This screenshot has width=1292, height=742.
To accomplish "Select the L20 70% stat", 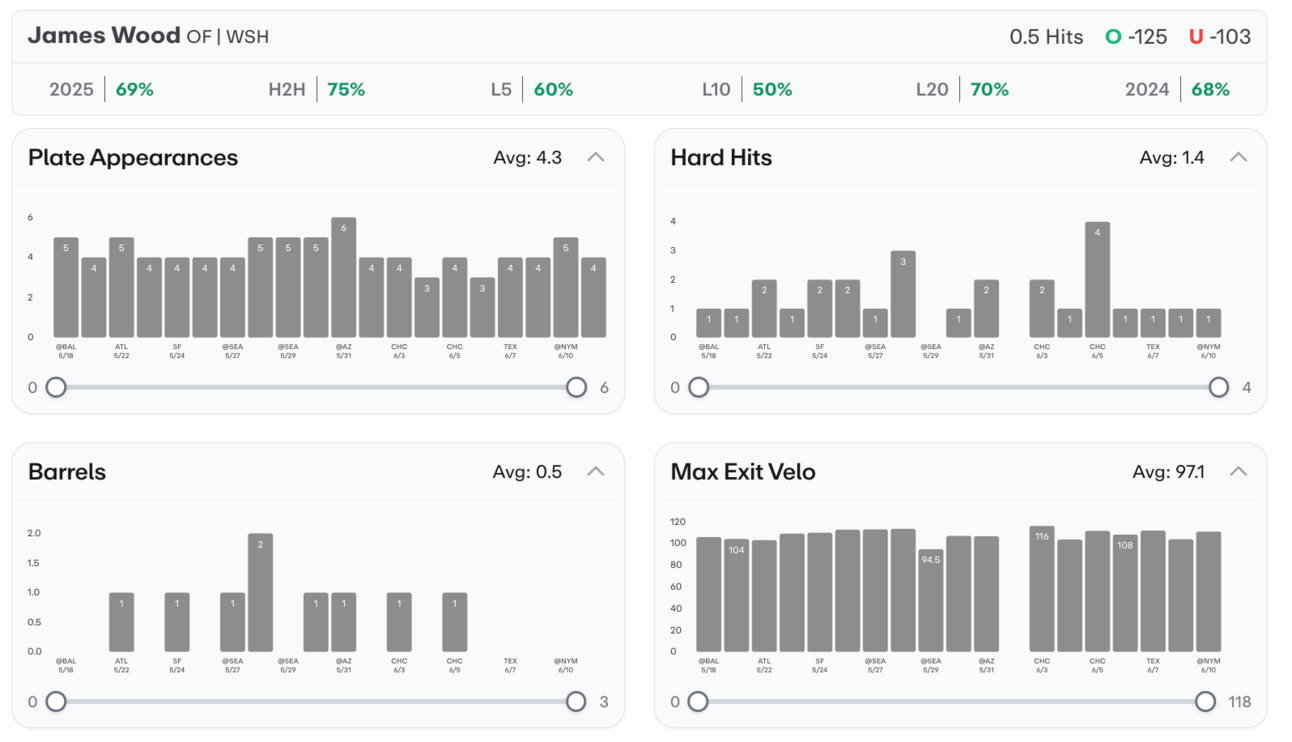I will pyautogui.click(x=962, y=89).
